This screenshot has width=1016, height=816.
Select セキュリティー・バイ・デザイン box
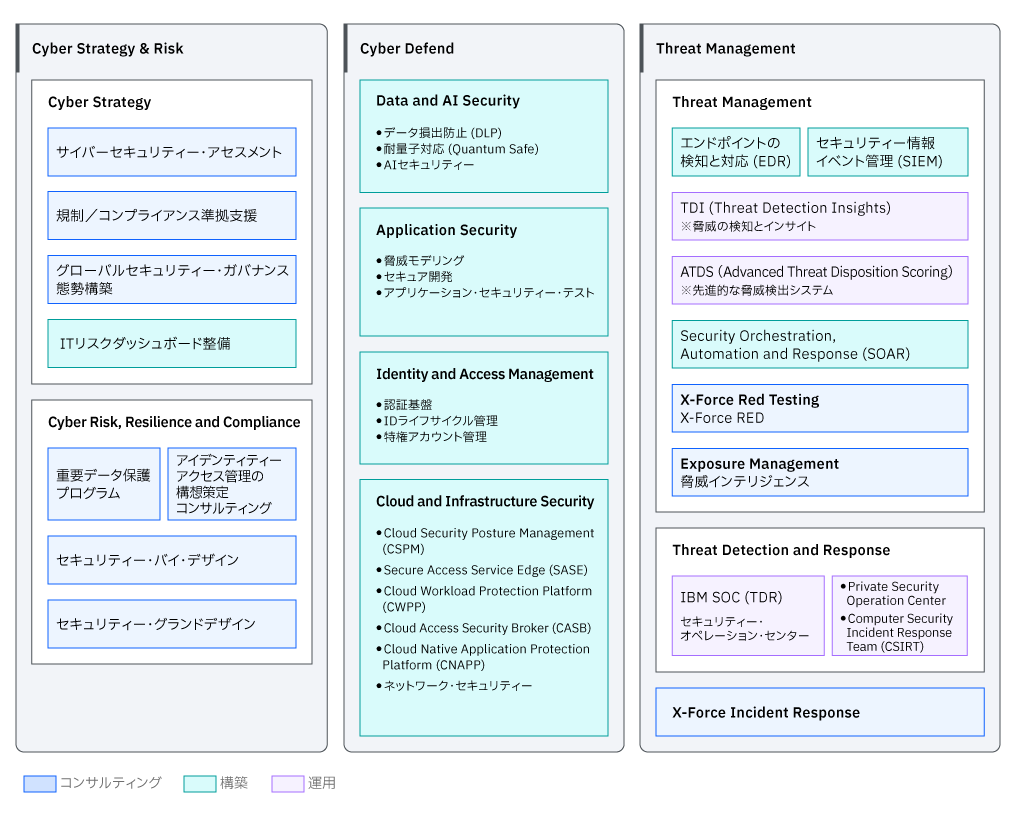click(172, 560)
